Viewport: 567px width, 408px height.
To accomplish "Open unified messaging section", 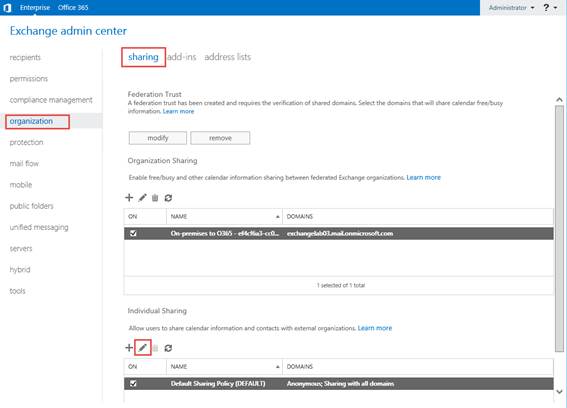I will (39, 227).
